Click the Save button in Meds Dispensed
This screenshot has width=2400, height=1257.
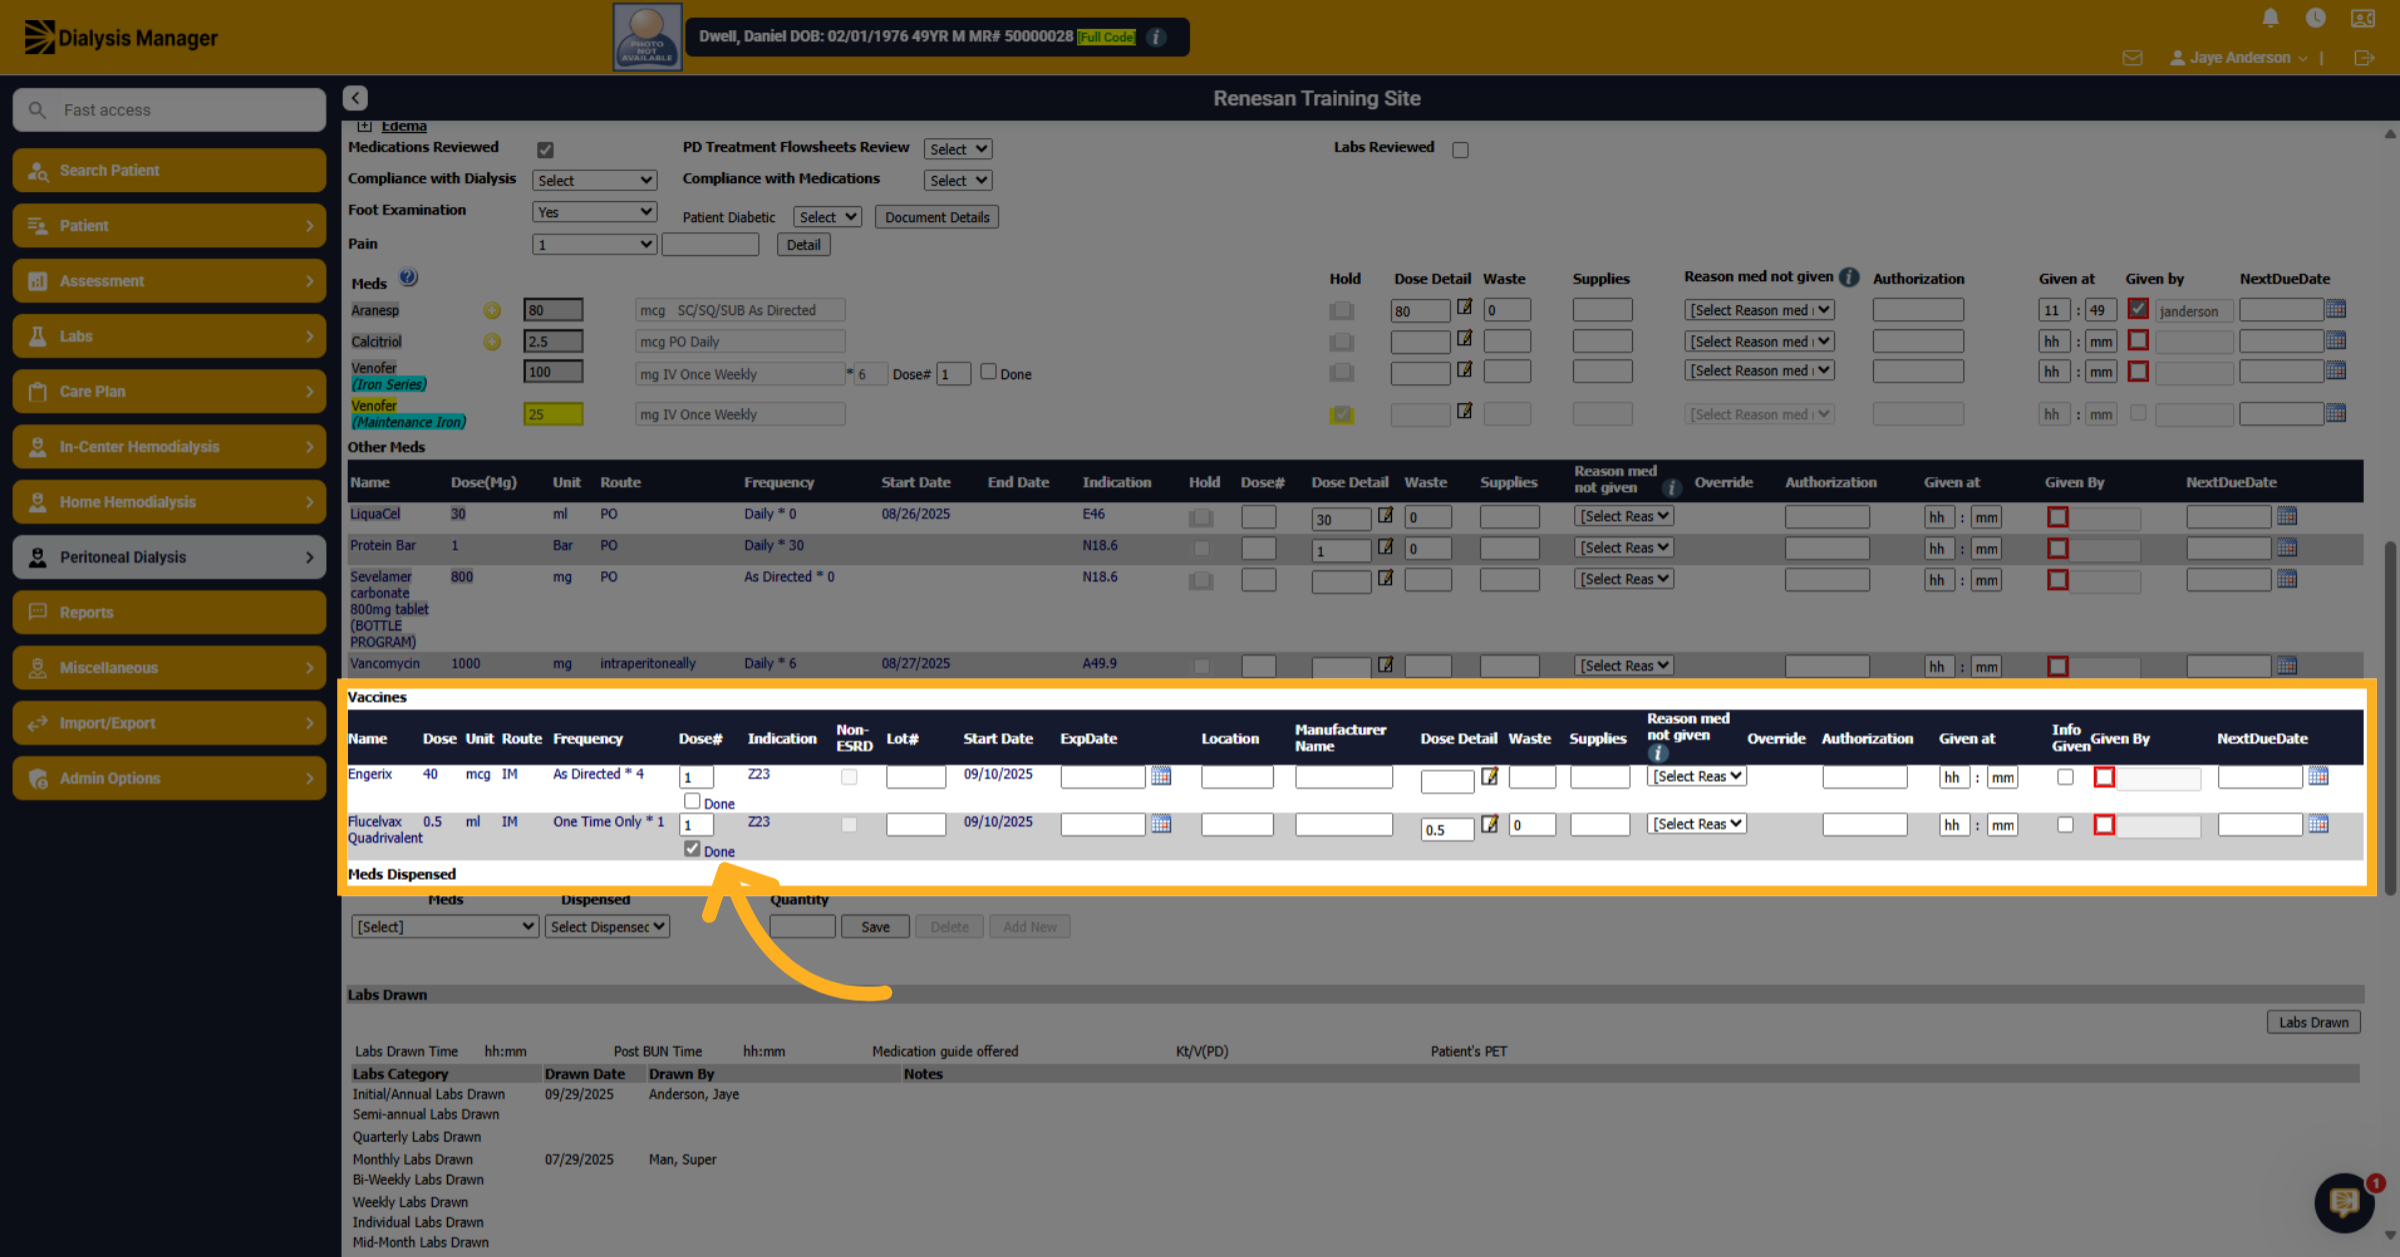[x=875, y=927]
